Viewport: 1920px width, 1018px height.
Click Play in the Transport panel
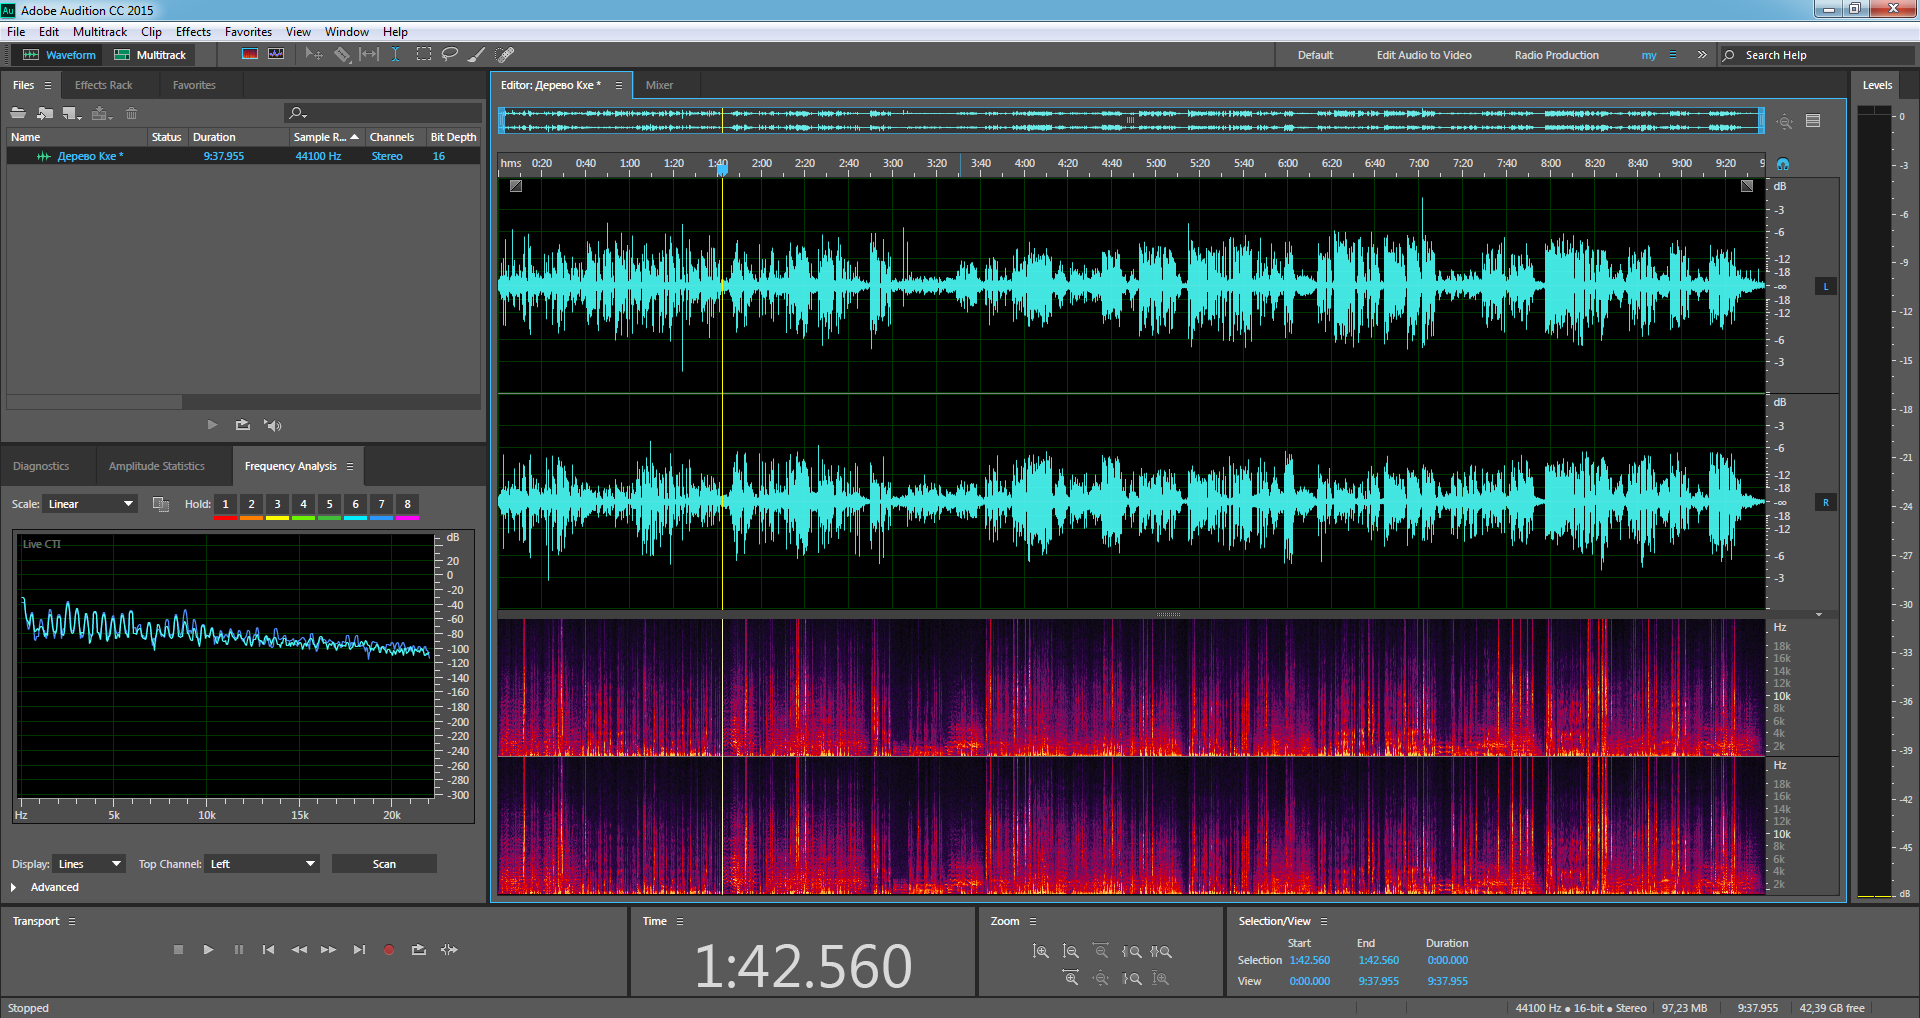(x=208, y=950)
